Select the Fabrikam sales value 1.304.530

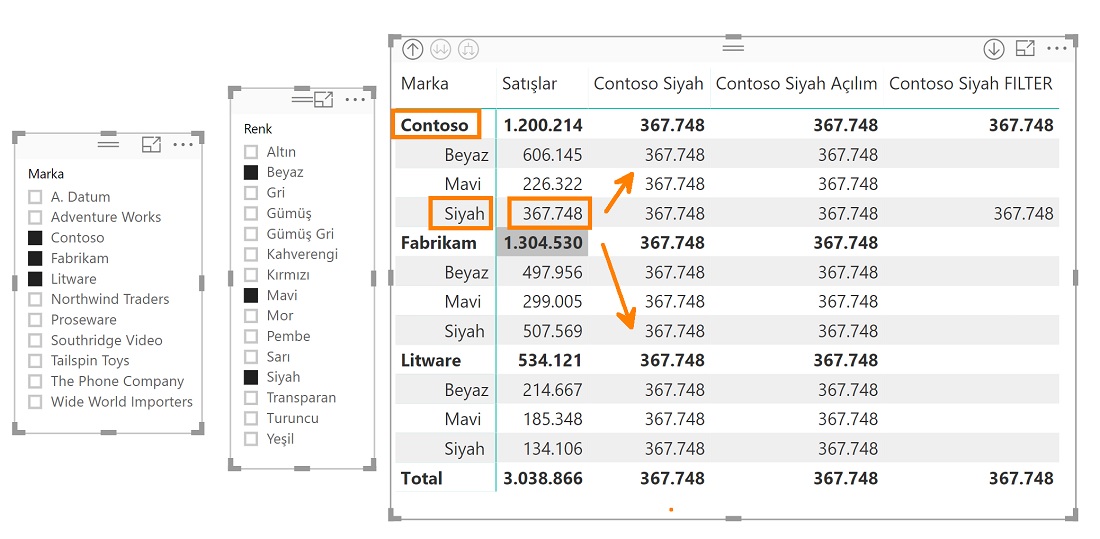click(543, 243)
